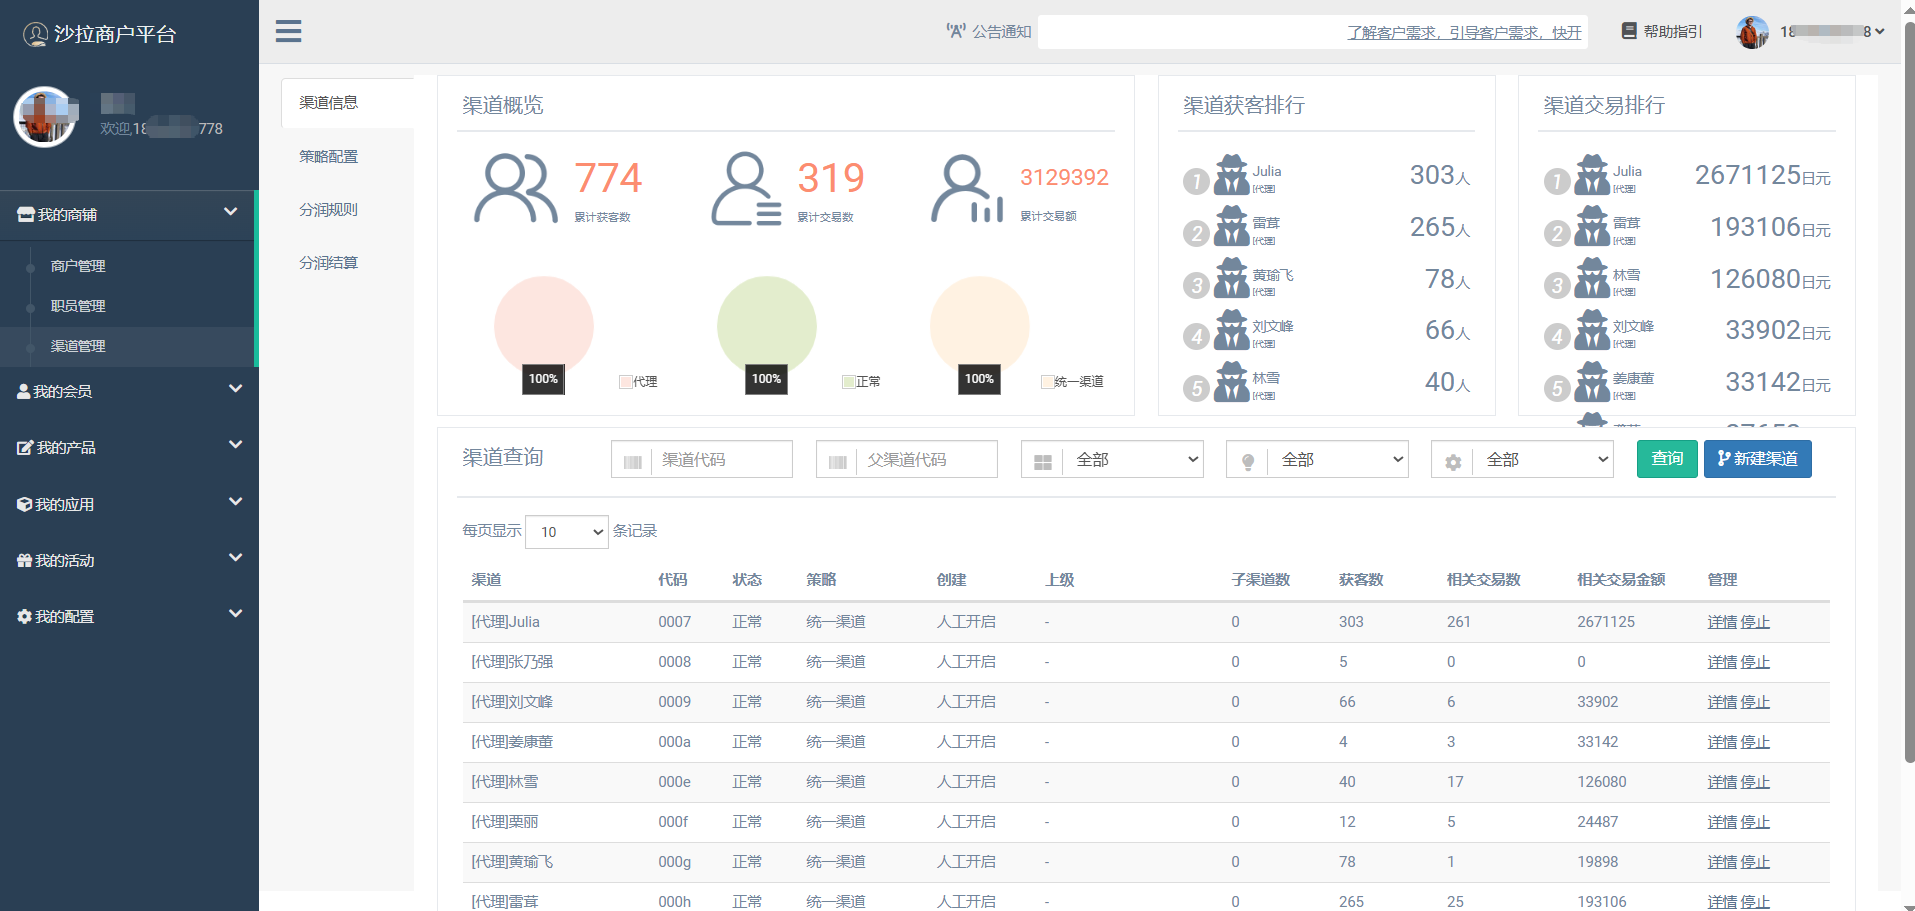Image resolution: width=1915 pixels, height=911 pixels.
Task: Click the grid icon before first 全部
Action: [1042, 460]
